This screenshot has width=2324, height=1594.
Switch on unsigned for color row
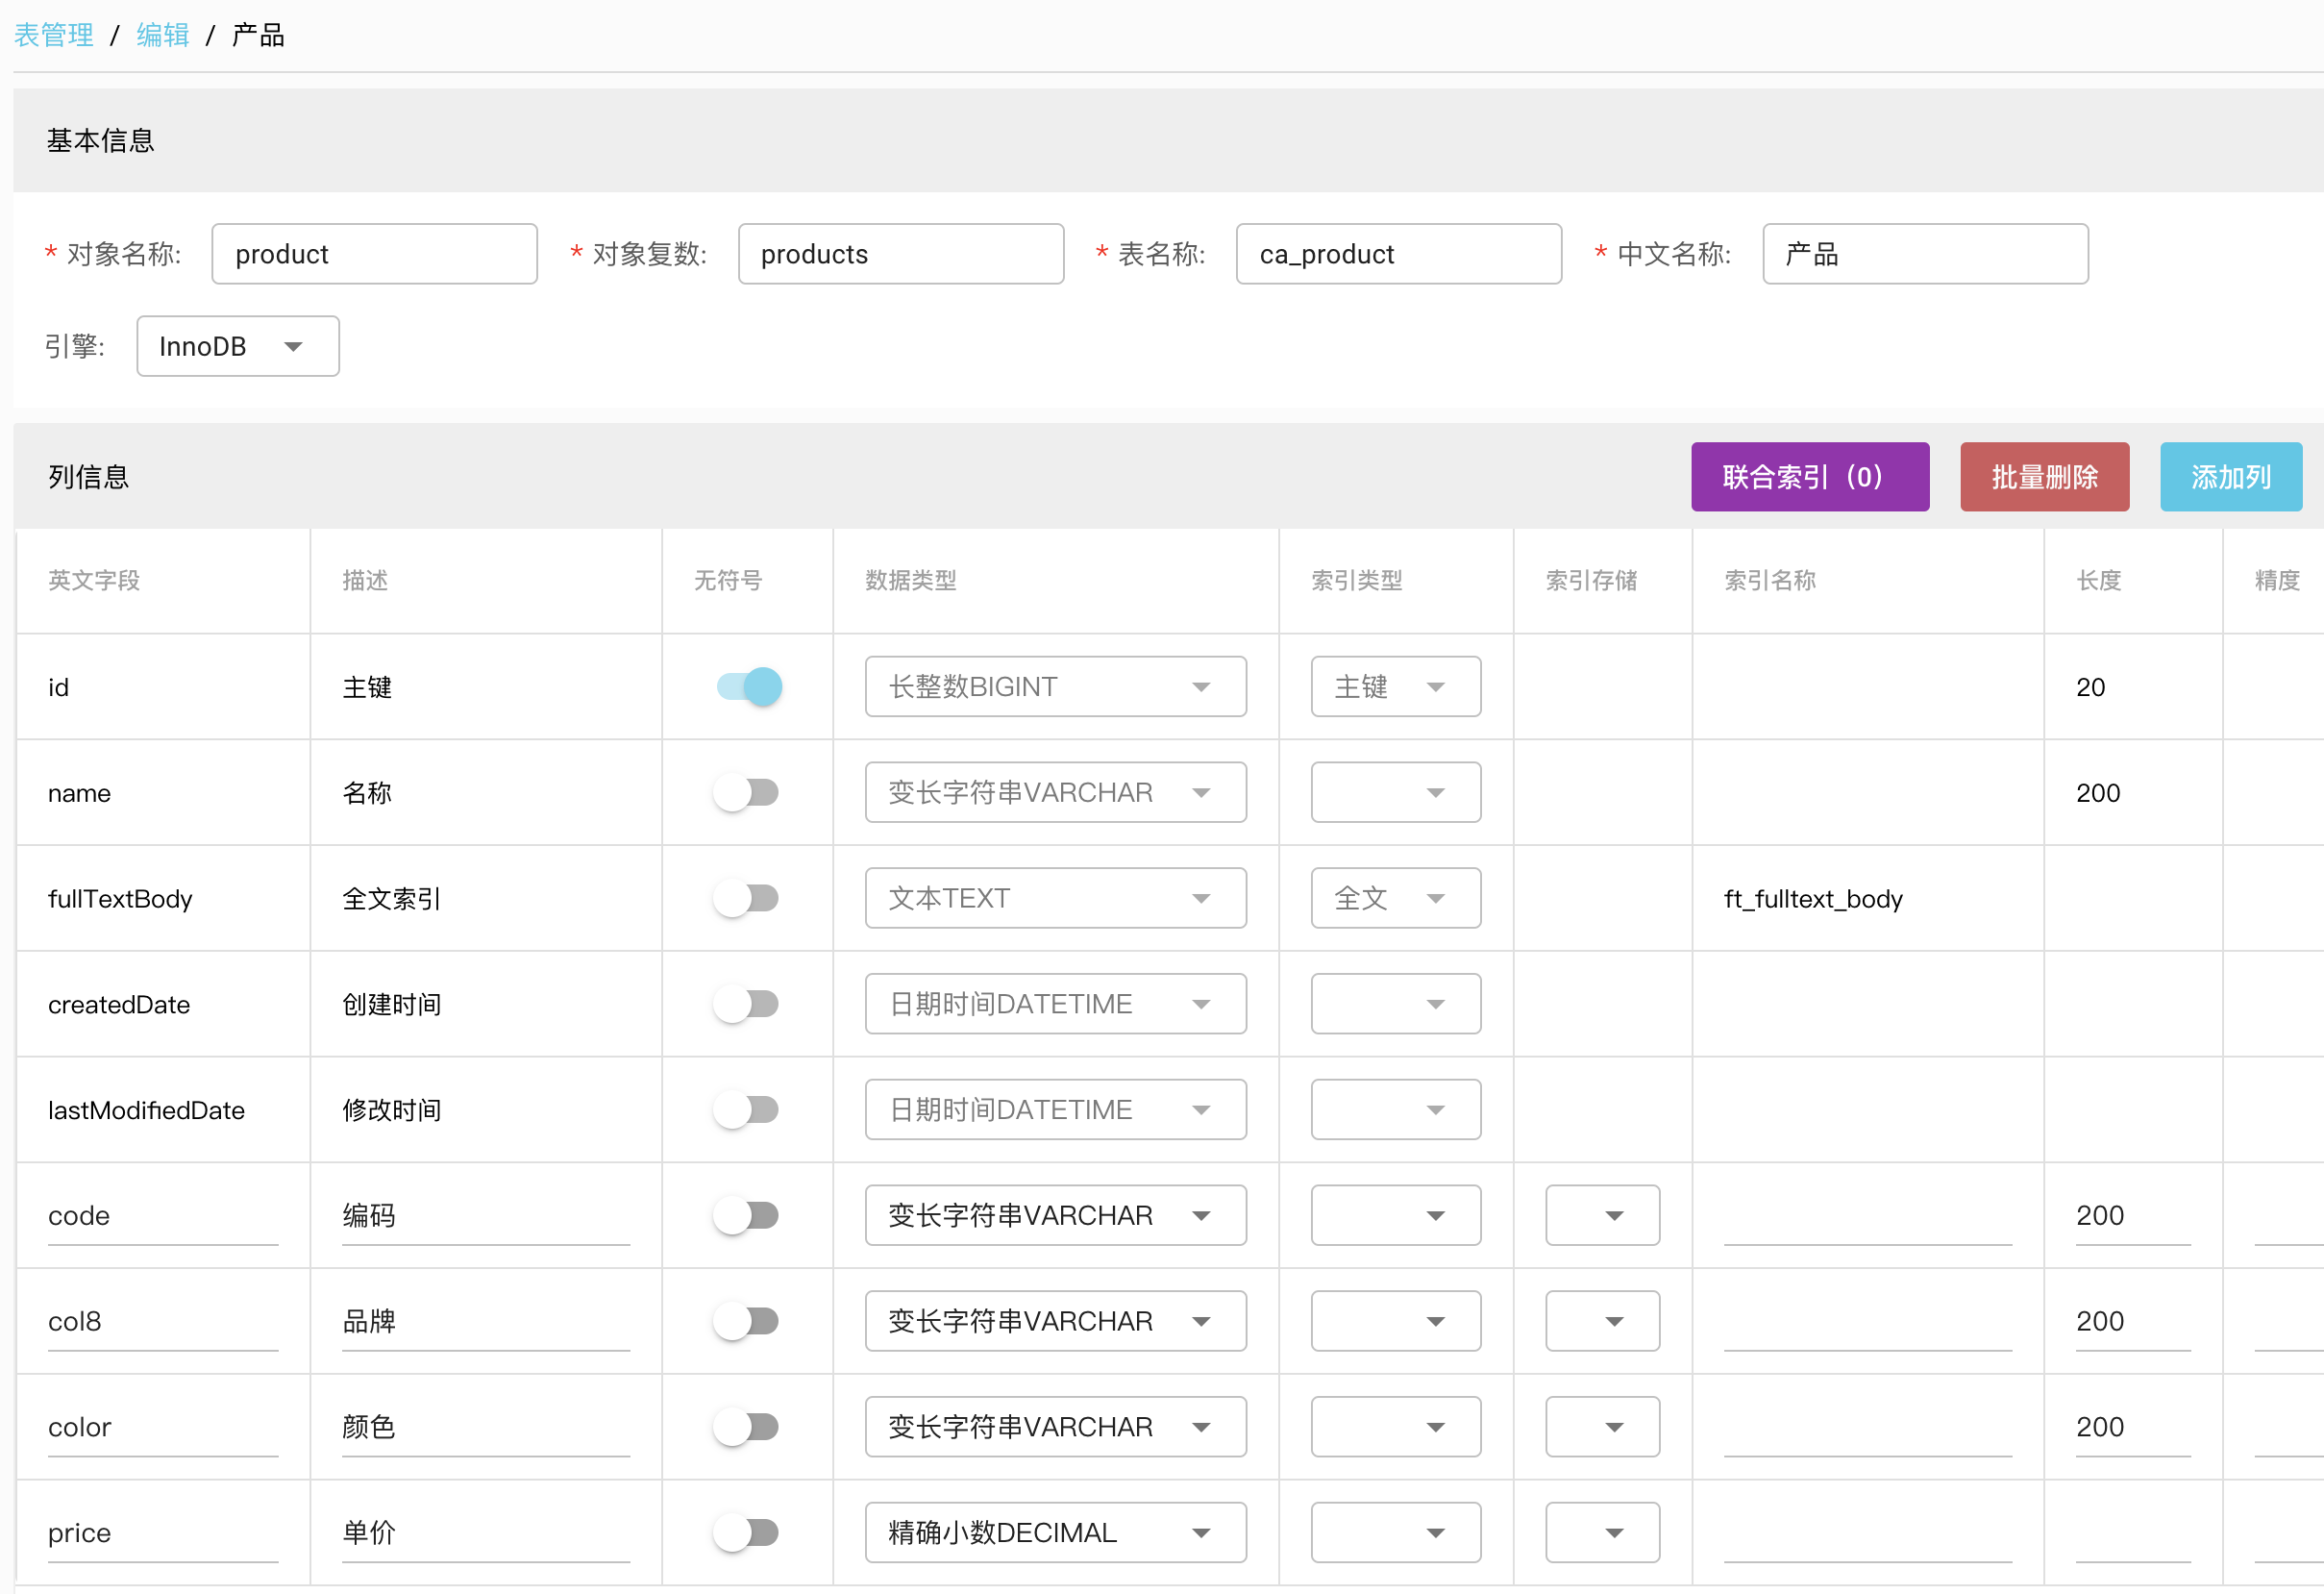[x=746, y=1427]
